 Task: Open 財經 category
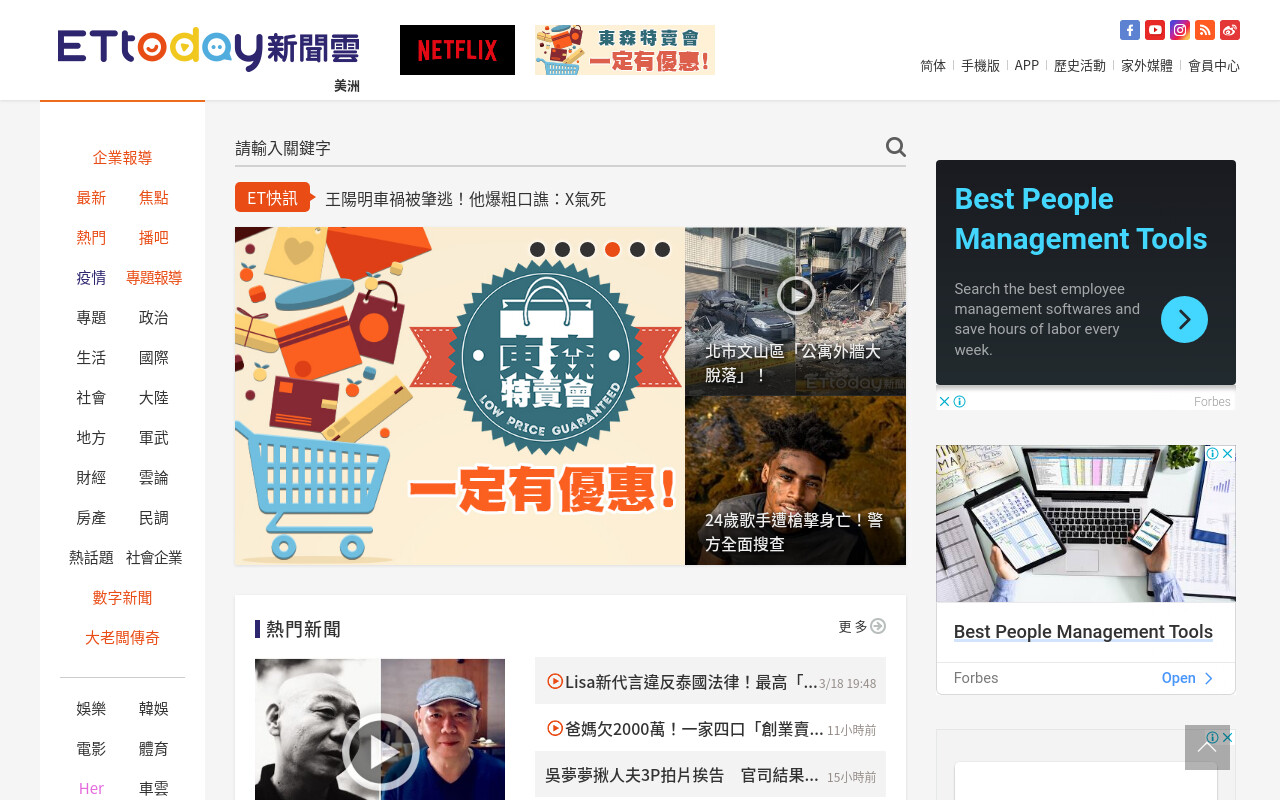coord(91,477)
